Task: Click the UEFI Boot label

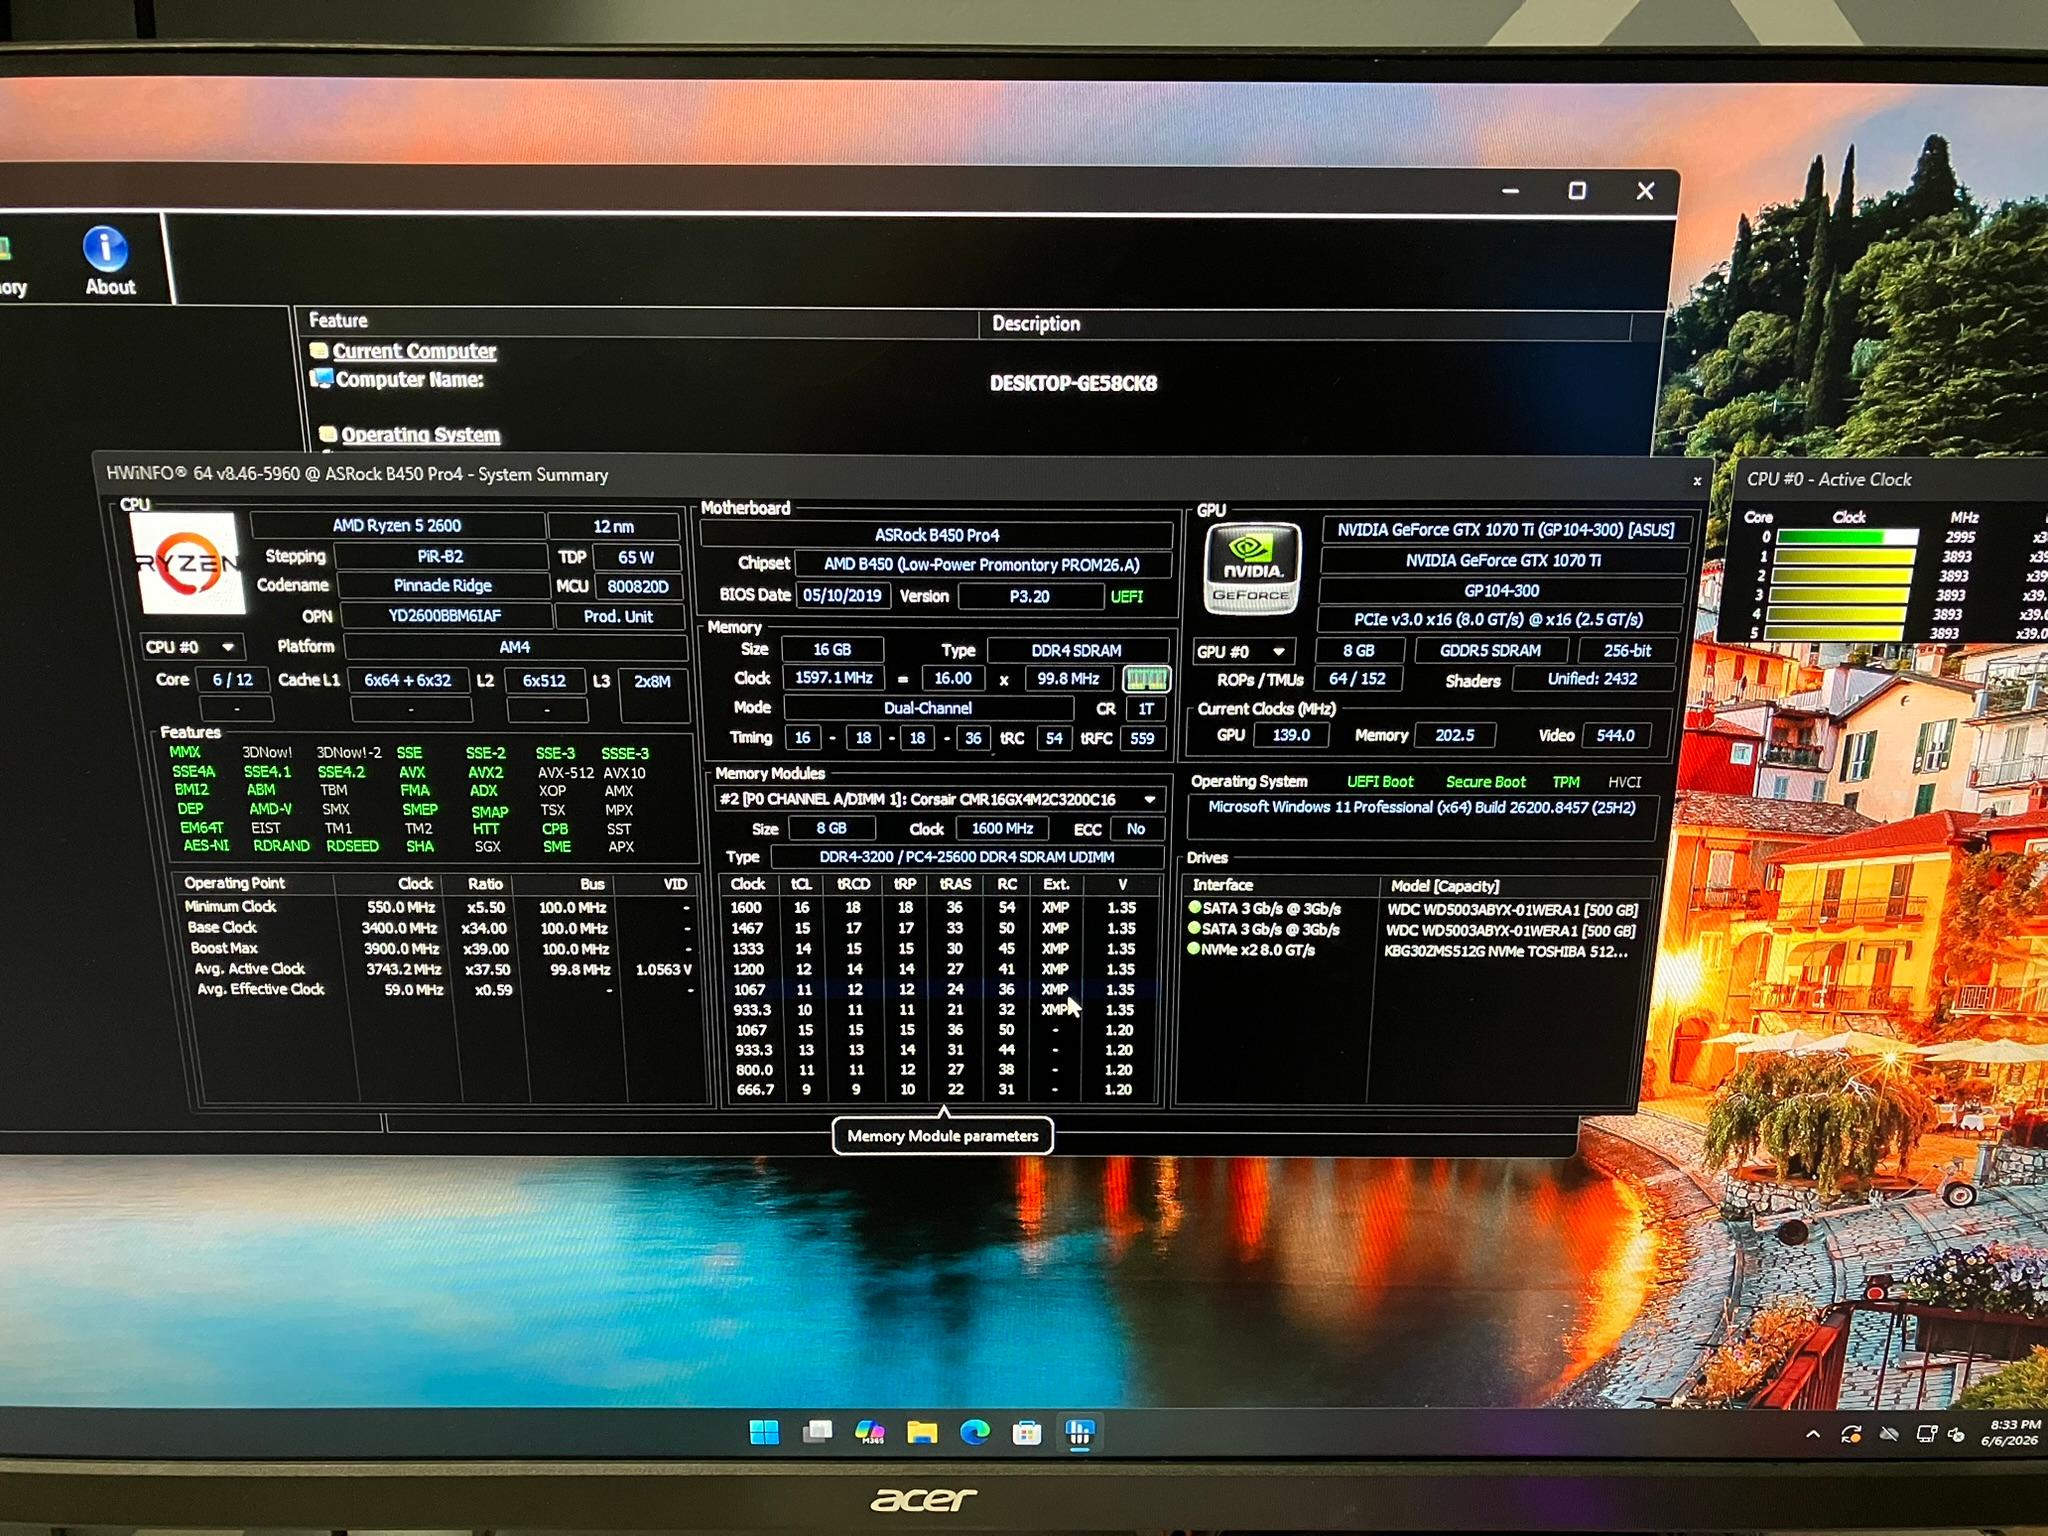Action: click(1380, 782)
